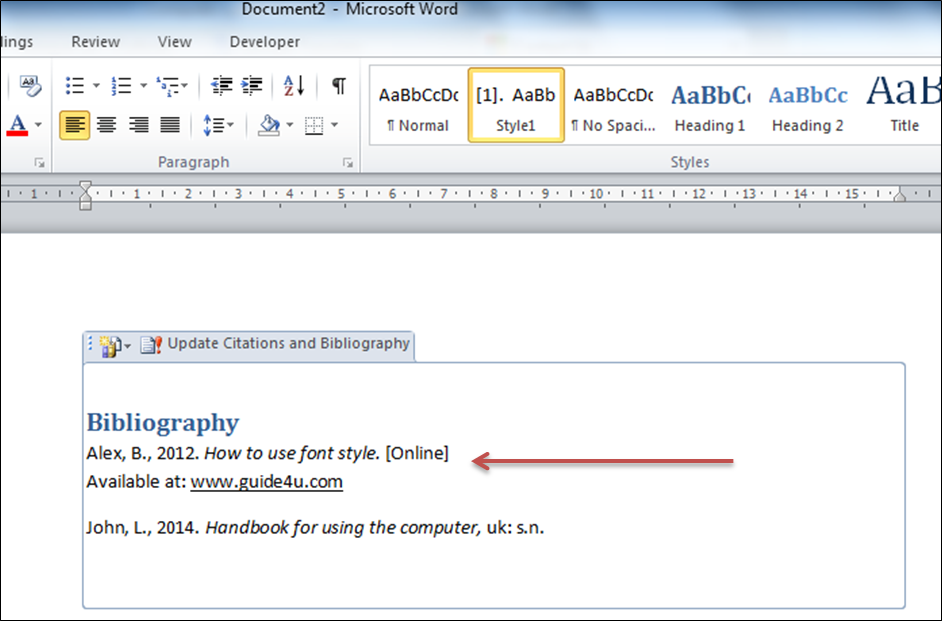This screenshot has width=942, height=621.
Task: Apply the No Spacing style
Action: [613, 106]
